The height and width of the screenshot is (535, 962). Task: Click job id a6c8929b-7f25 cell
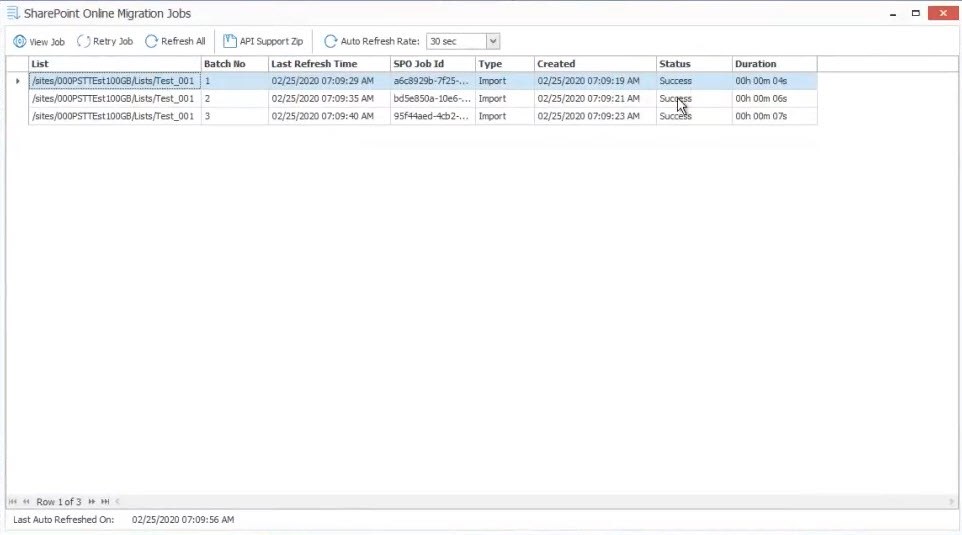[x=433, y=81]
